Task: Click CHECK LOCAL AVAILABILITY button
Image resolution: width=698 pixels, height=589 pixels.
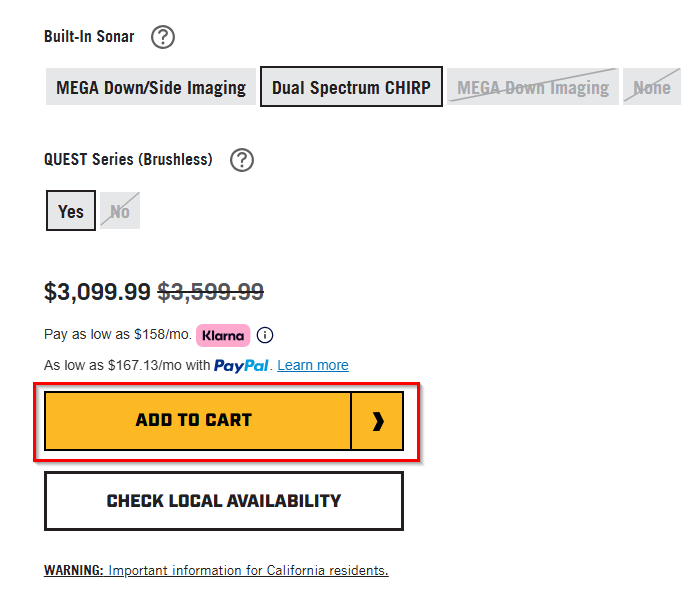Action: 224,501
